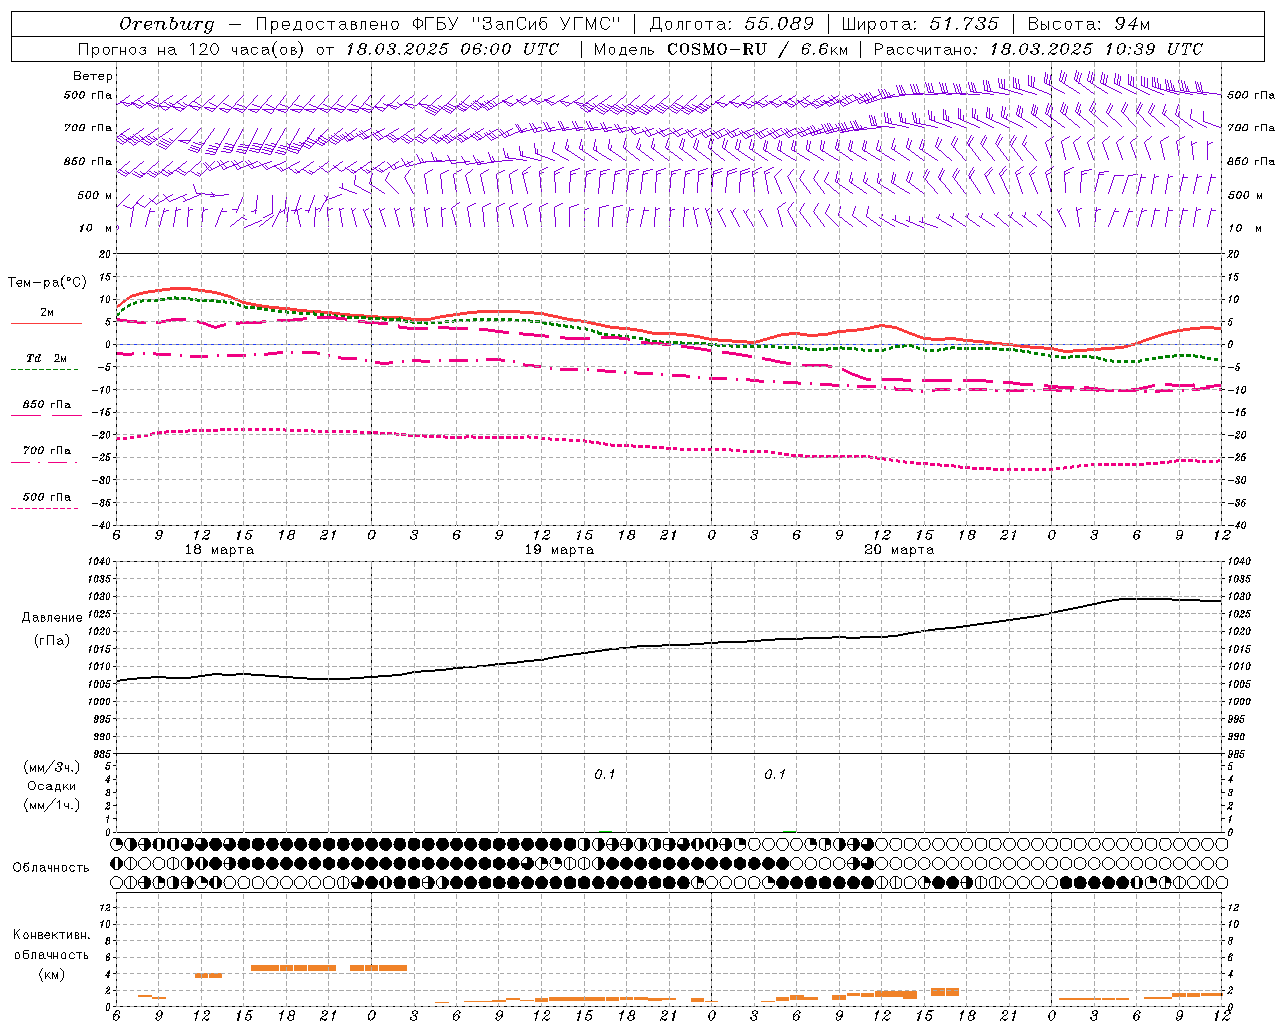Image resolution: width=1280 pixels, height=1024 pixels.
Task: Click the 'Облачность' cloud cover label
Action: coord(51,868)
